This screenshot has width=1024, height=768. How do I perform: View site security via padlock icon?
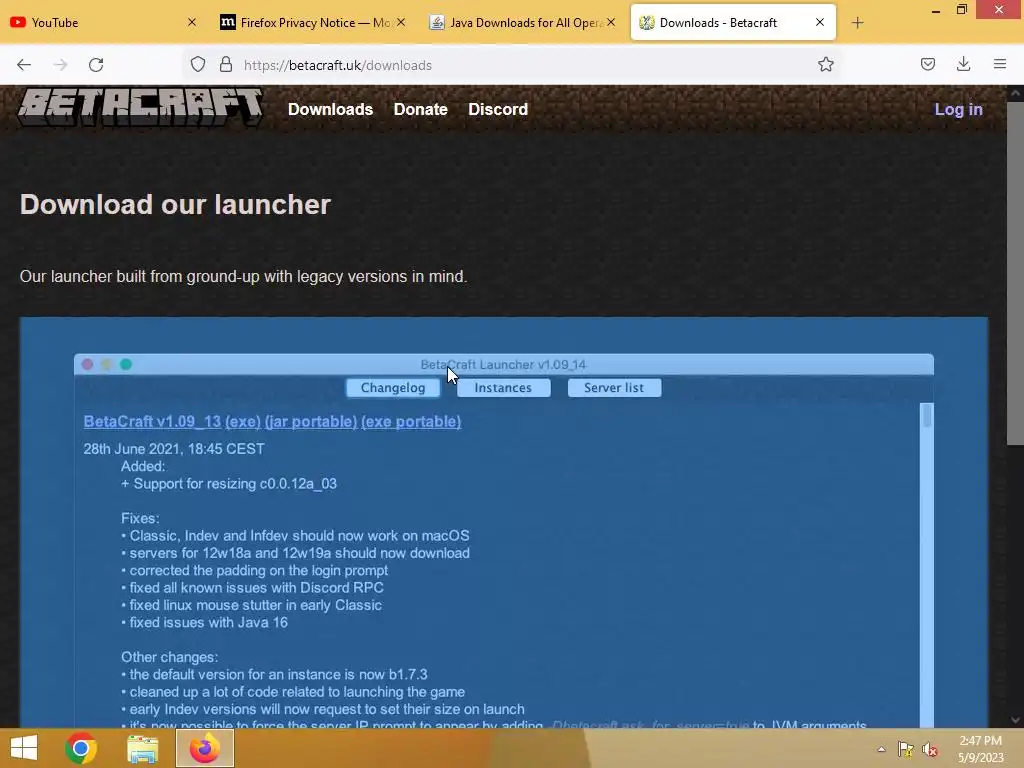[226, 64]
